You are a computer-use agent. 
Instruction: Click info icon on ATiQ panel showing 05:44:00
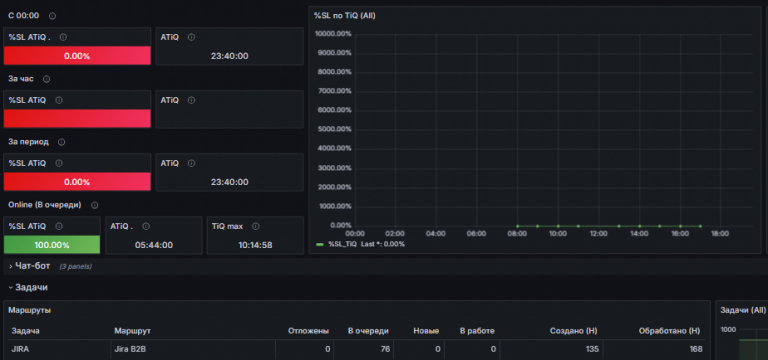146,226
